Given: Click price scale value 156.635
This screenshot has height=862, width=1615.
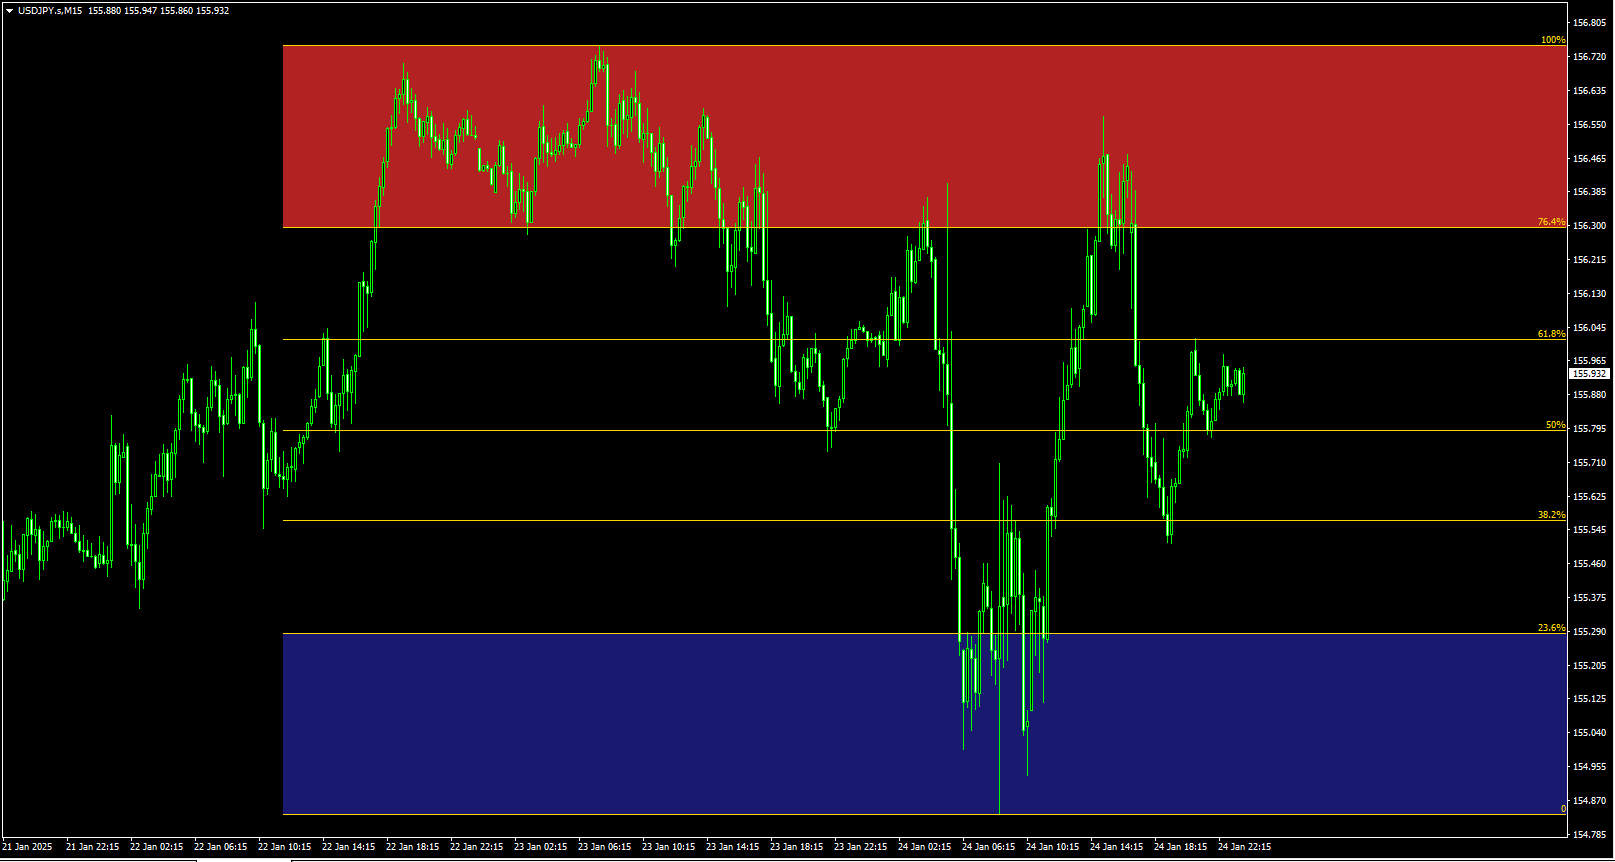Looking at the screenshot, I should click(x=1589, y=91).
